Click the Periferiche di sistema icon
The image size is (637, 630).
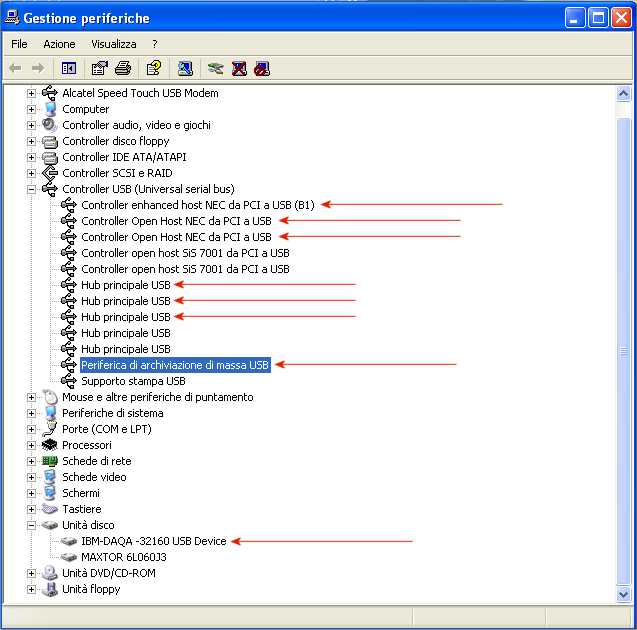click(x=50, y=414)
